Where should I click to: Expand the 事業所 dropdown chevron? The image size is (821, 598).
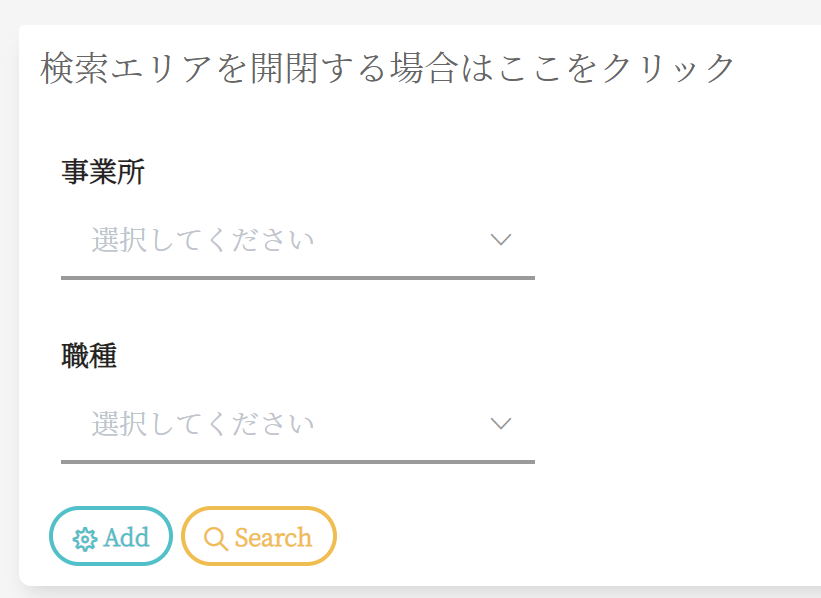tap(501, 240)
